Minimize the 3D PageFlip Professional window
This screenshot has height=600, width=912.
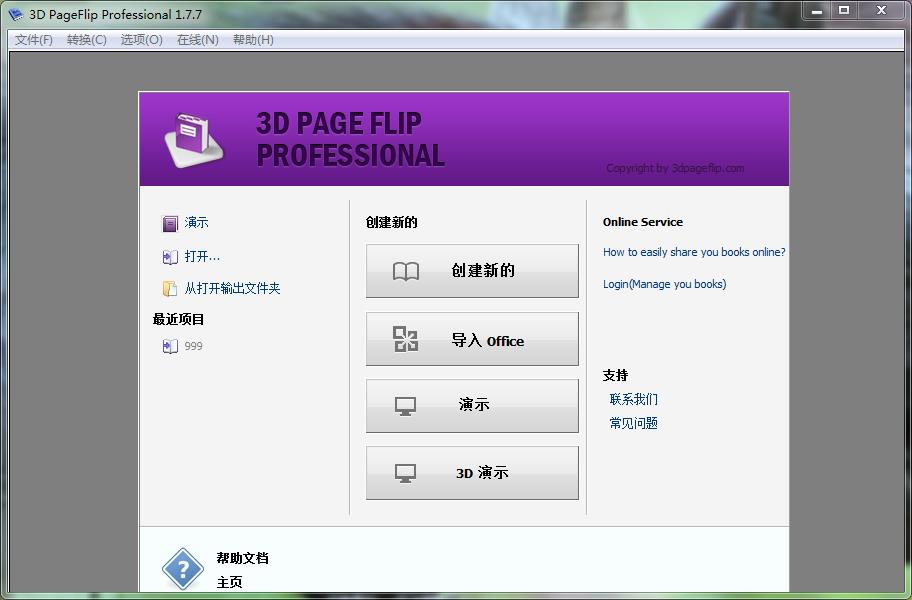pyautogui.click(x=817, y=10)
